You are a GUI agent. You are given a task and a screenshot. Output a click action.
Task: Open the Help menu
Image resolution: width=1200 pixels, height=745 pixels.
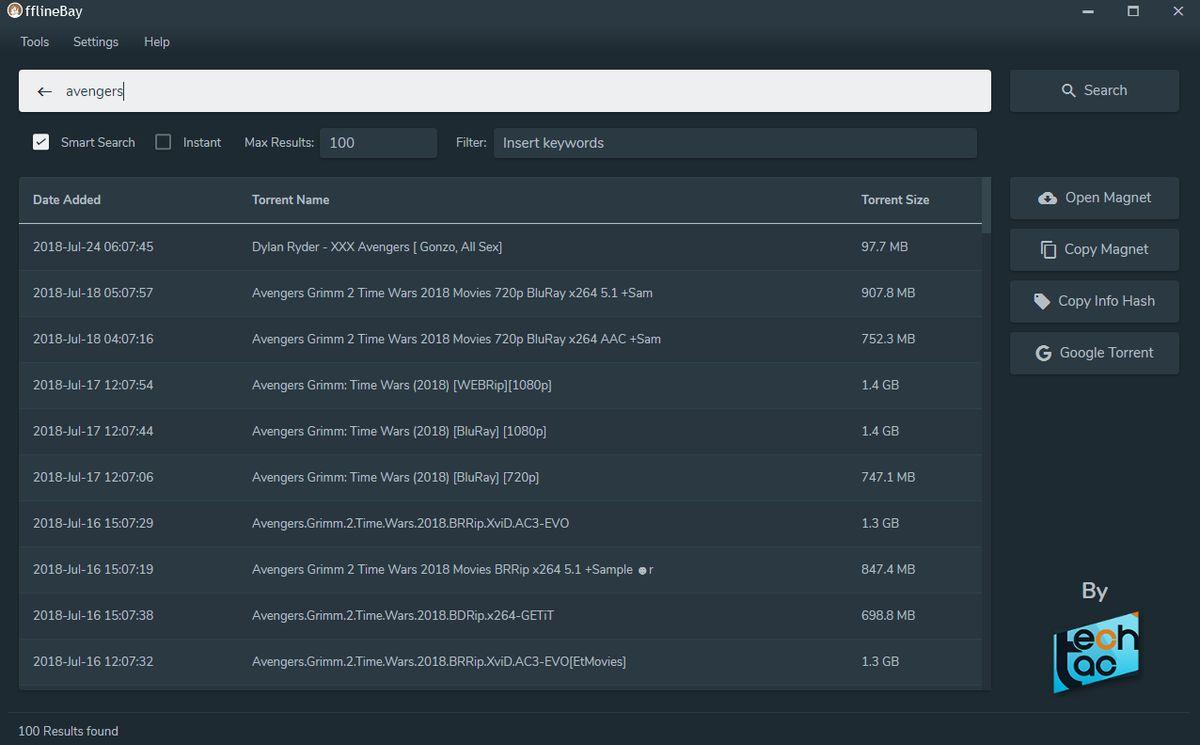tap(157, 42)
